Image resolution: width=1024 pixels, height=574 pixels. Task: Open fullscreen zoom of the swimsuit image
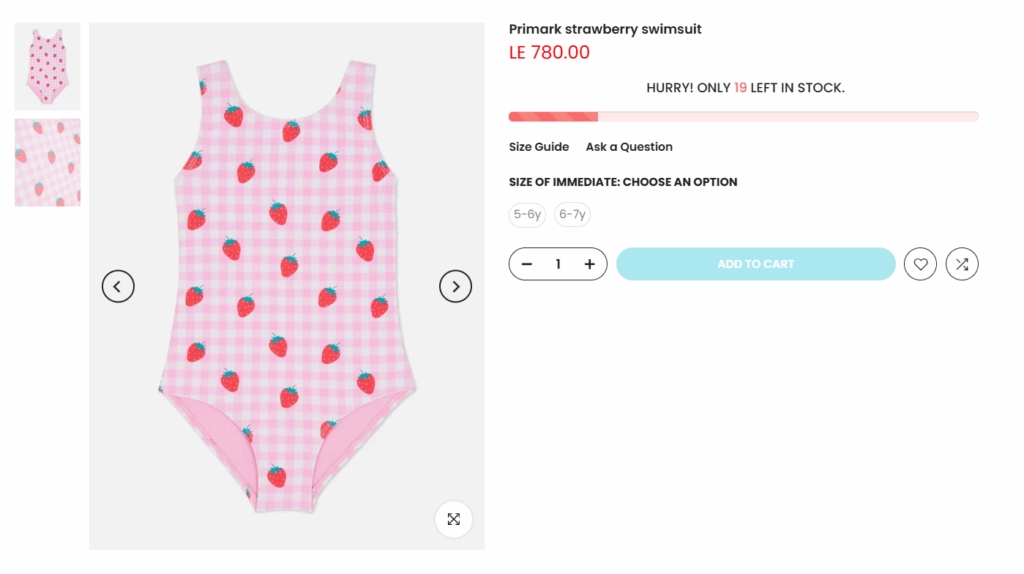[x=454, y=519]
